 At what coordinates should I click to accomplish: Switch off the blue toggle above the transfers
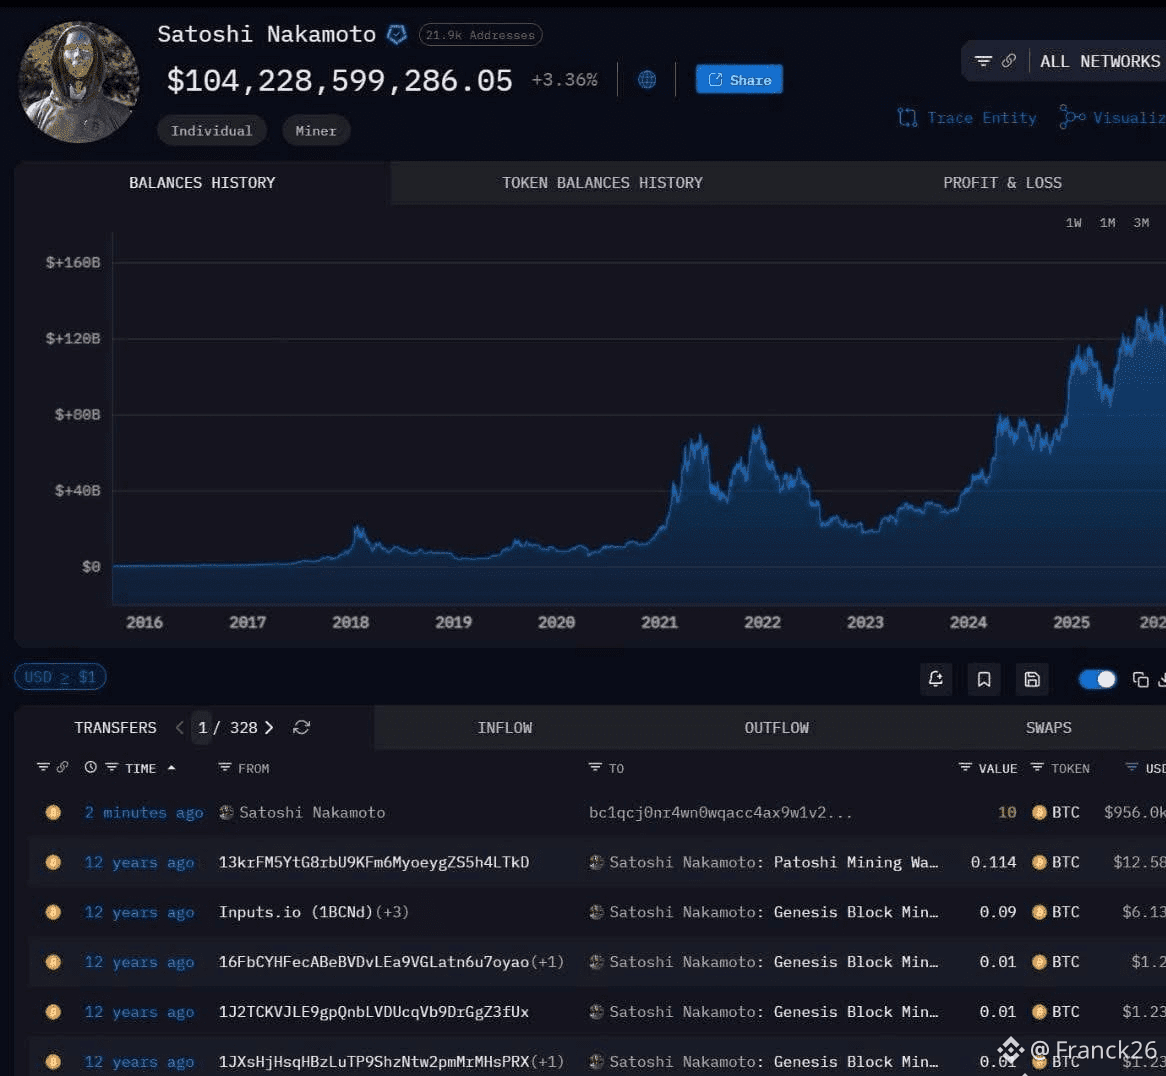(1097, 679)
